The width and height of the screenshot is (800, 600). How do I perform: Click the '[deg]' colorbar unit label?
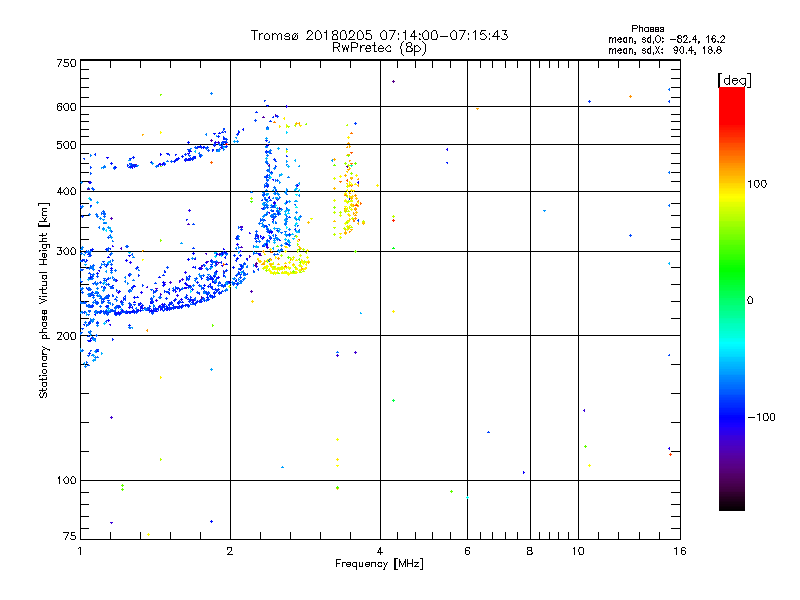(734, 80)
